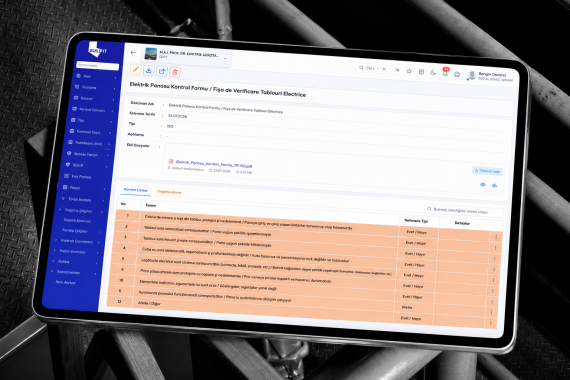Open the three-dot menu for checklist row 2
570x380 pixels.
coord(495,248)
